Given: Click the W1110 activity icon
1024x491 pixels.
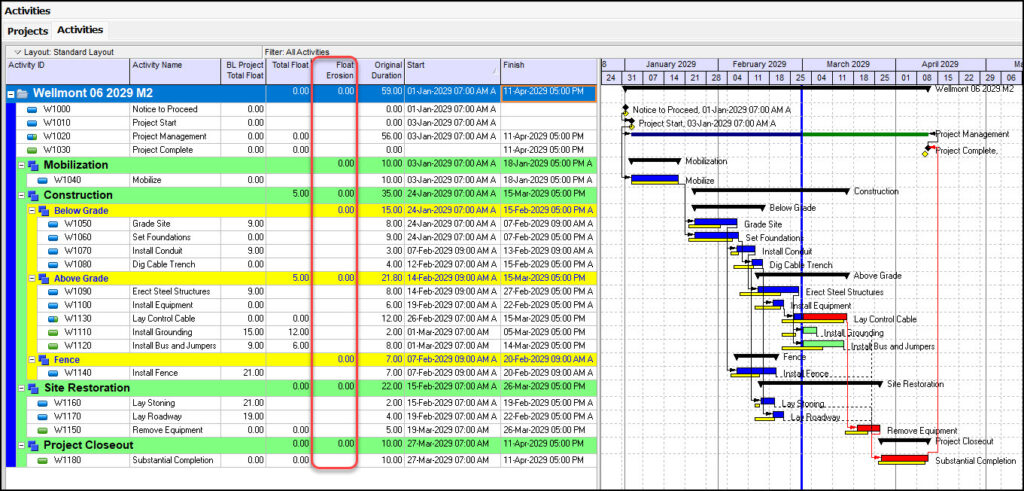Looking at the screenshot, I should click(53, 332).
